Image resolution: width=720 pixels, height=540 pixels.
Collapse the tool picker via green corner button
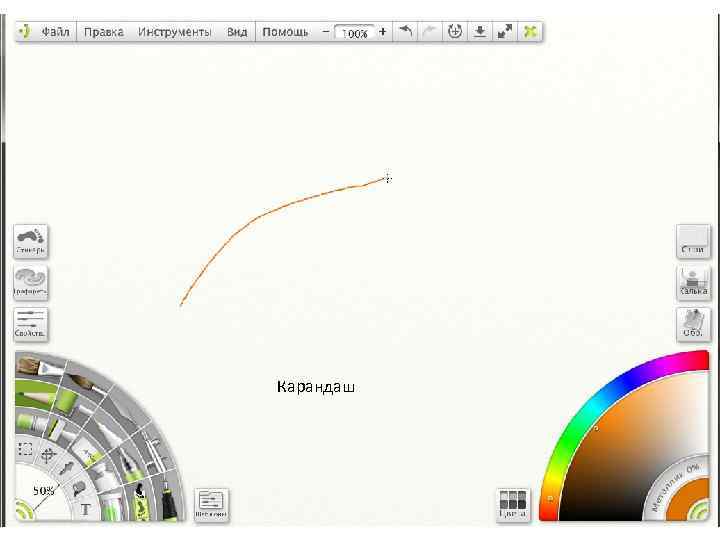[x=24, y=511]
